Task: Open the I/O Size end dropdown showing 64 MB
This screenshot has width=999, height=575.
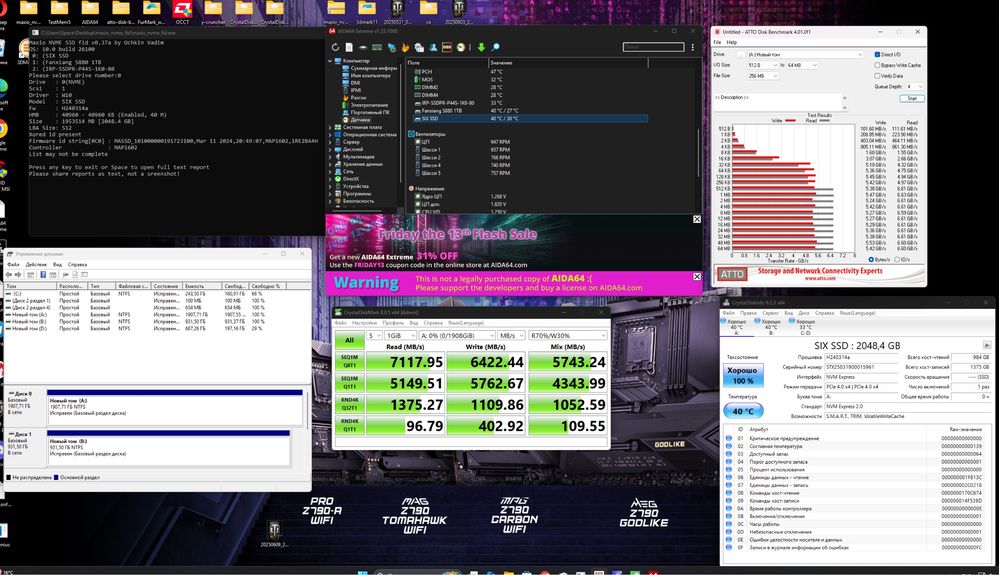Action: [802, 65]
